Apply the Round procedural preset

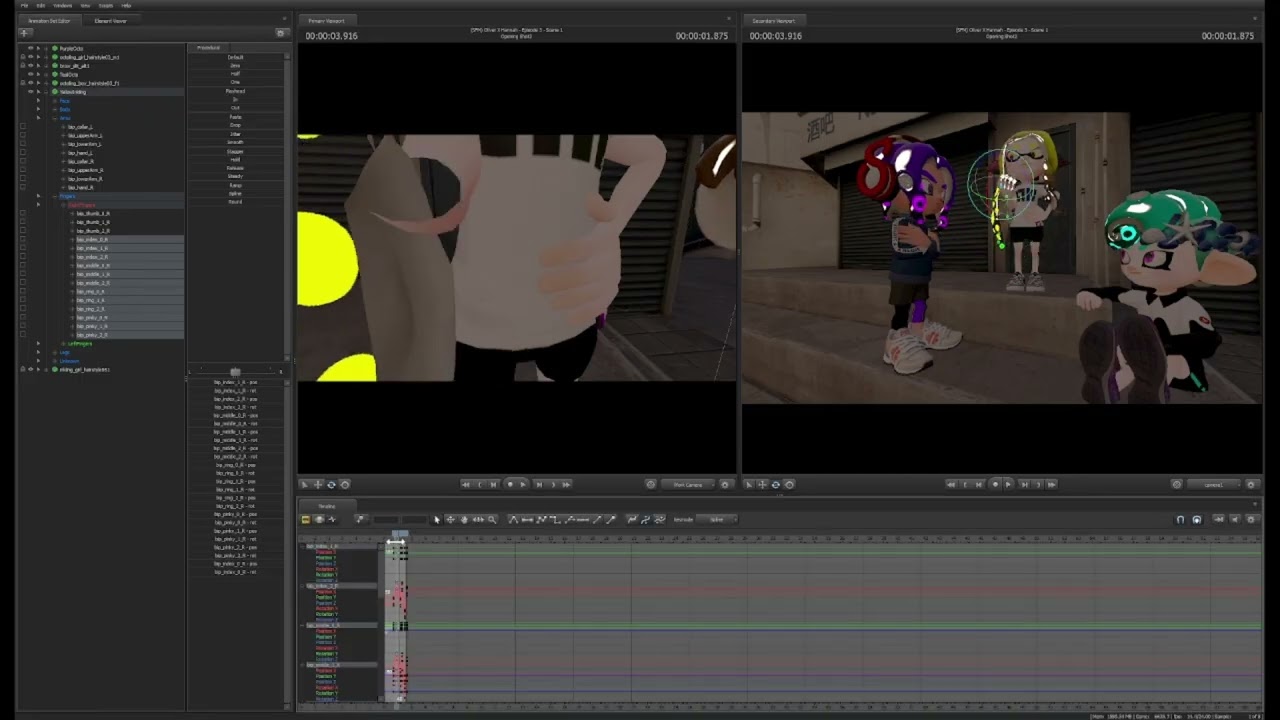coord(236,202)
